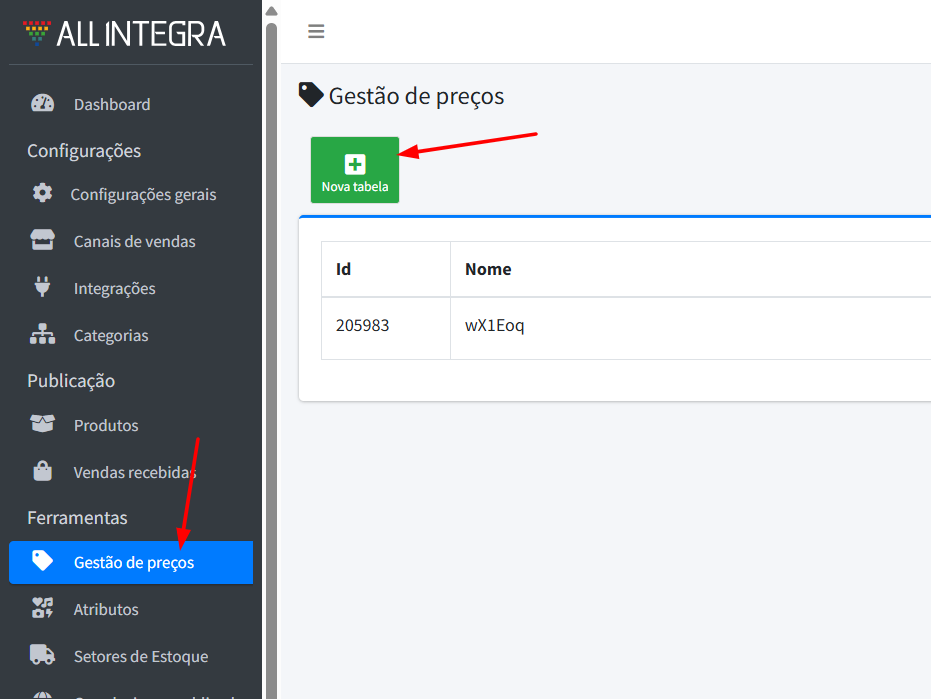Image resolution: width=931 pixels, height=699 pixels.
Task: Click the Categorias hierarchy icon
Action: click(42, 335)
